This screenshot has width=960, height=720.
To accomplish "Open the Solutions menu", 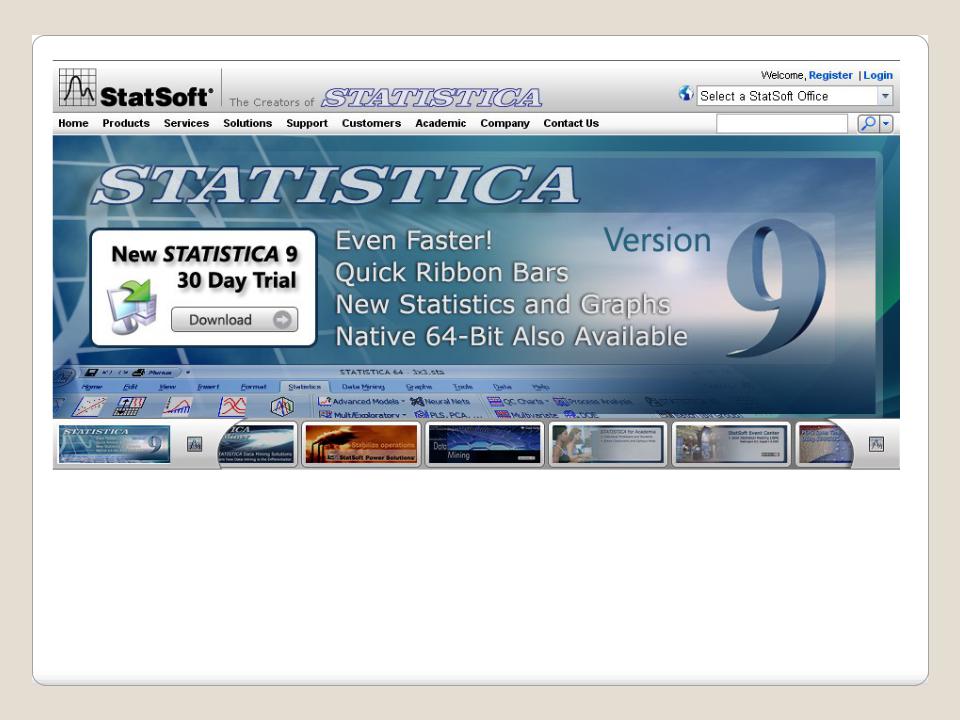I will tap(247, 123).
